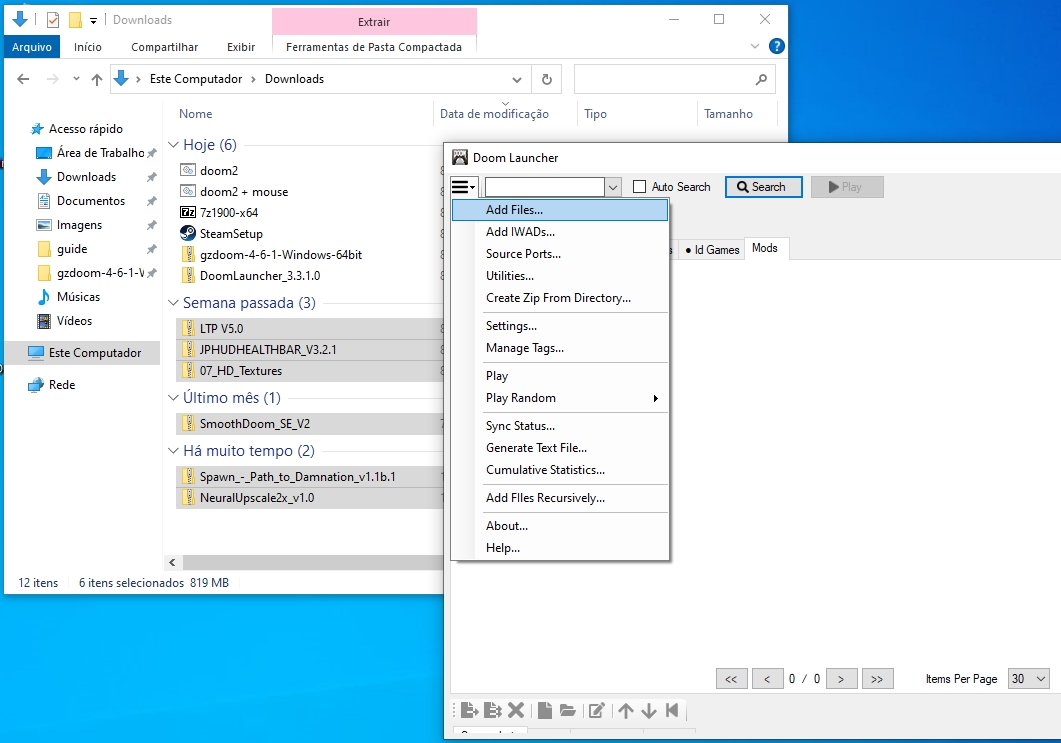Screen dimensions: 1061x743
Task: Select the DoomLauncher_3.3.1.0 file
Action: tap(260, 275)
